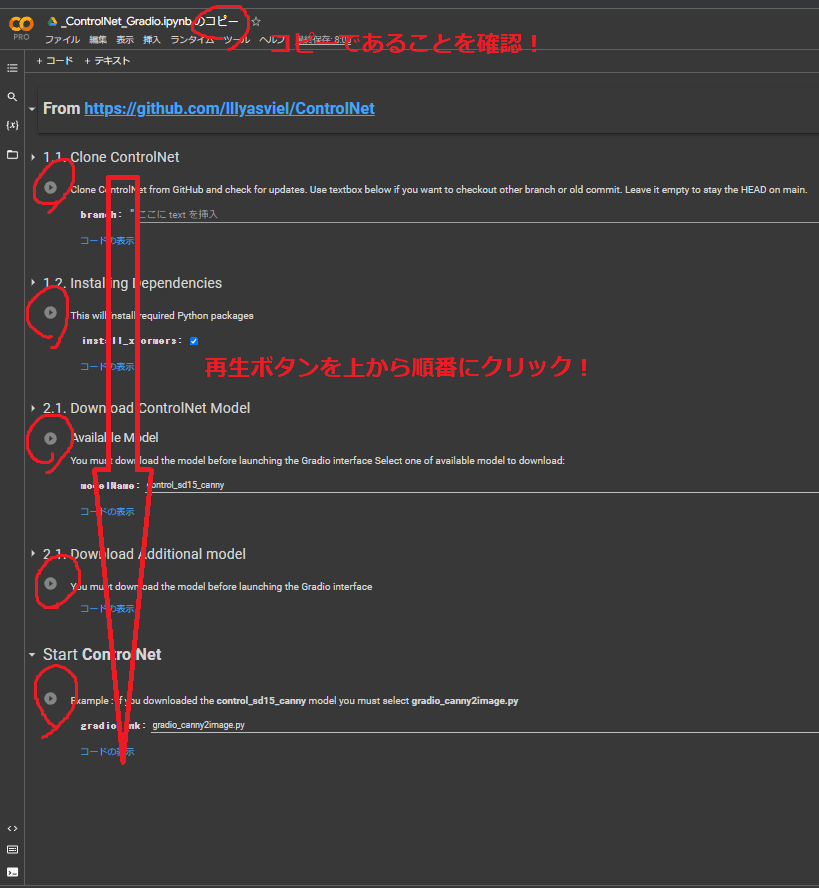Open the github.com/lllyasviel/ControlNet link
Image resolution: width=819 pixels, height=888 pixels.
coord(229,108)
